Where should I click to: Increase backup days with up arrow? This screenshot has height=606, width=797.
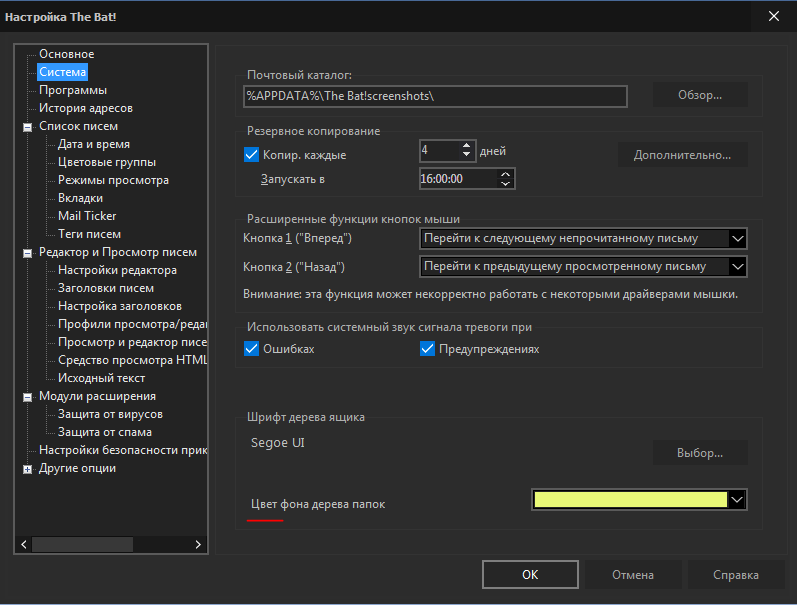[x=467, y=146]
